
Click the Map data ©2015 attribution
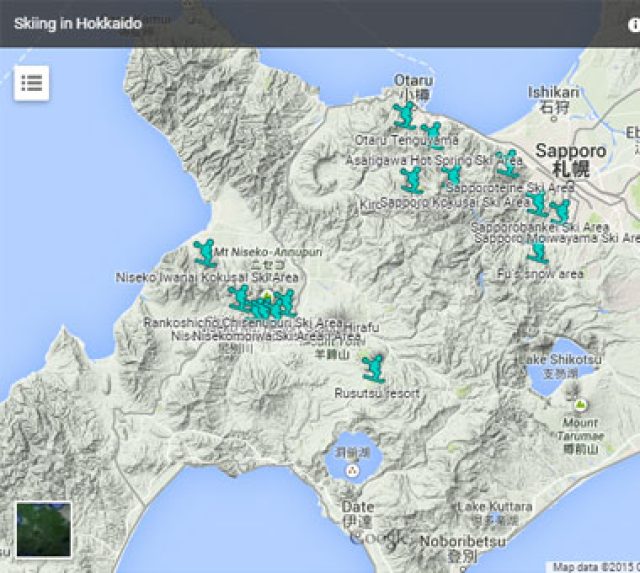click(x=596, y=567)
